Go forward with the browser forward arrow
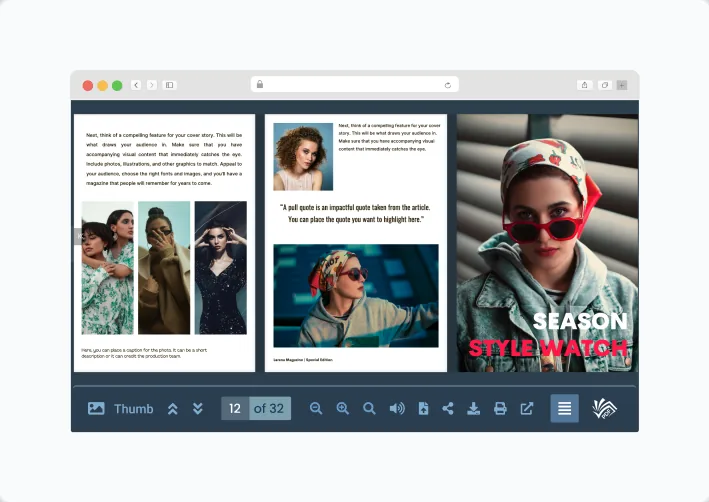 (x=152, y=85)
